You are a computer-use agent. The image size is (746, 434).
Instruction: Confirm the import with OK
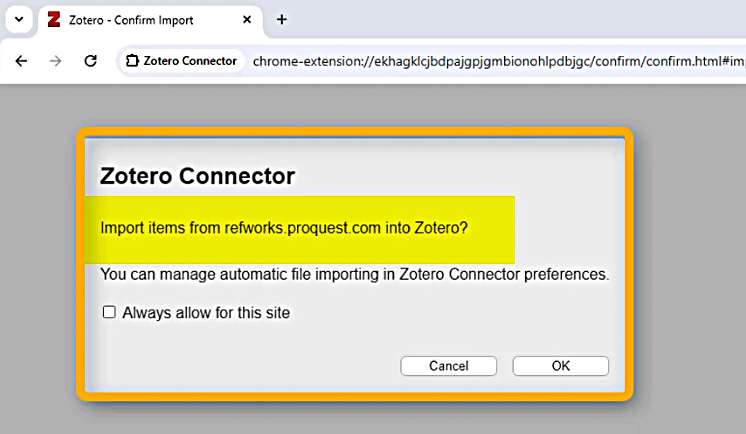(560, 366)
